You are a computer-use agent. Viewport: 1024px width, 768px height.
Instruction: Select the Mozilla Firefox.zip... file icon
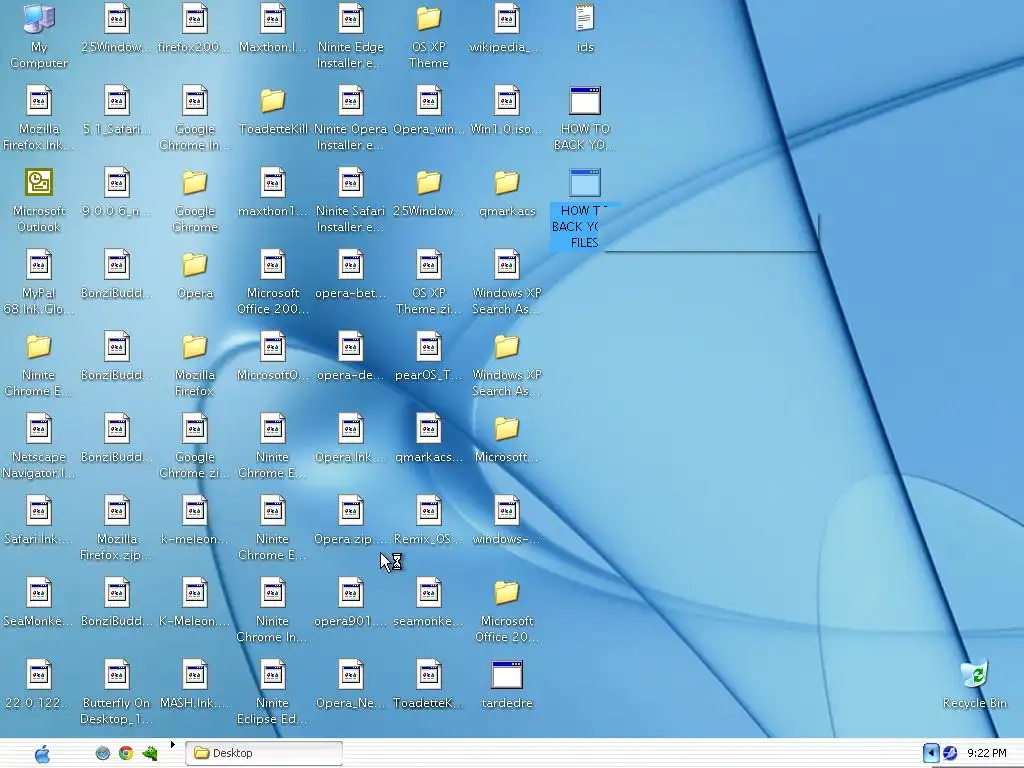pyautogui.click(x=116, y=511)
